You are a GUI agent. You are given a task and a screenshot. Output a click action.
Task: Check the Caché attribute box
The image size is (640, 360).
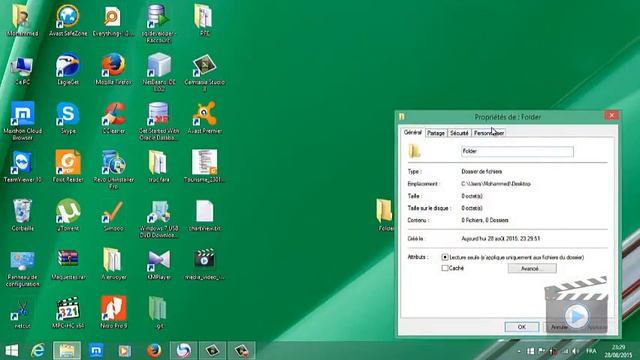pos(445,268)
